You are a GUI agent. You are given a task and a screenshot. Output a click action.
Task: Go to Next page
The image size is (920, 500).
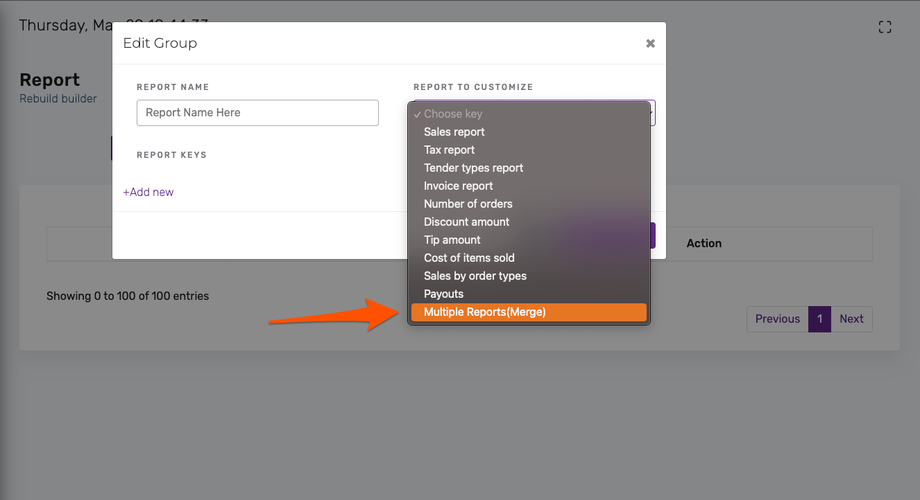pyautogui.click(x=851, y=319)
